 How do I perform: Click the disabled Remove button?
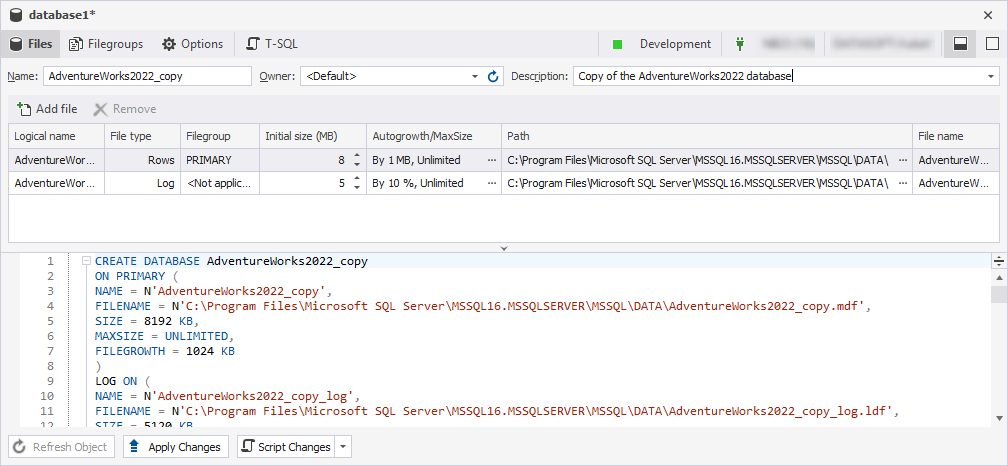(x=124, y=109)
